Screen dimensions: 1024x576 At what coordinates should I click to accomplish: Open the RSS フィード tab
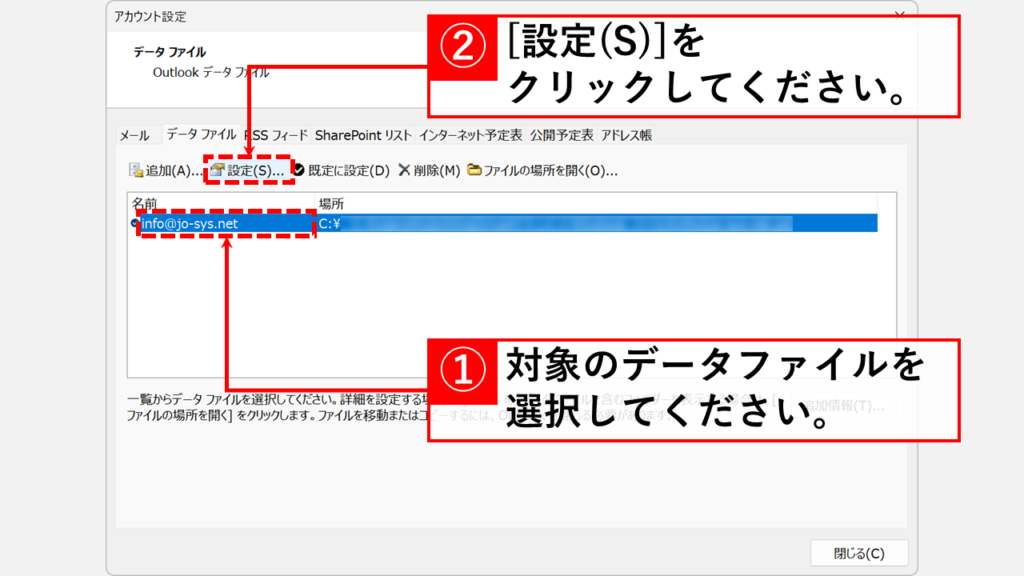click(276, 135)
